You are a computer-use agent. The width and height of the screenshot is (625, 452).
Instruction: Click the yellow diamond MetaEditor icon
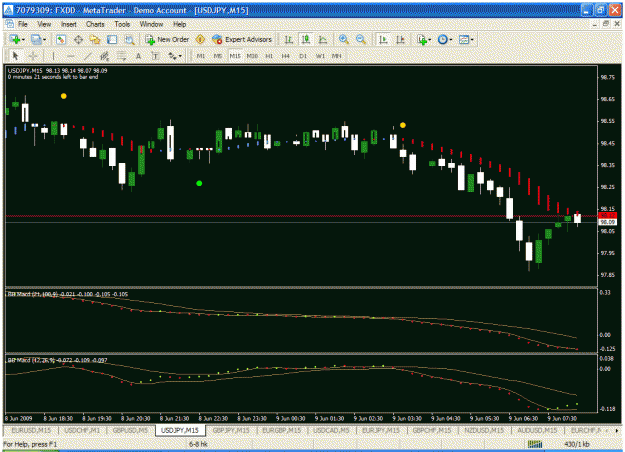click(x=200, y=39)
